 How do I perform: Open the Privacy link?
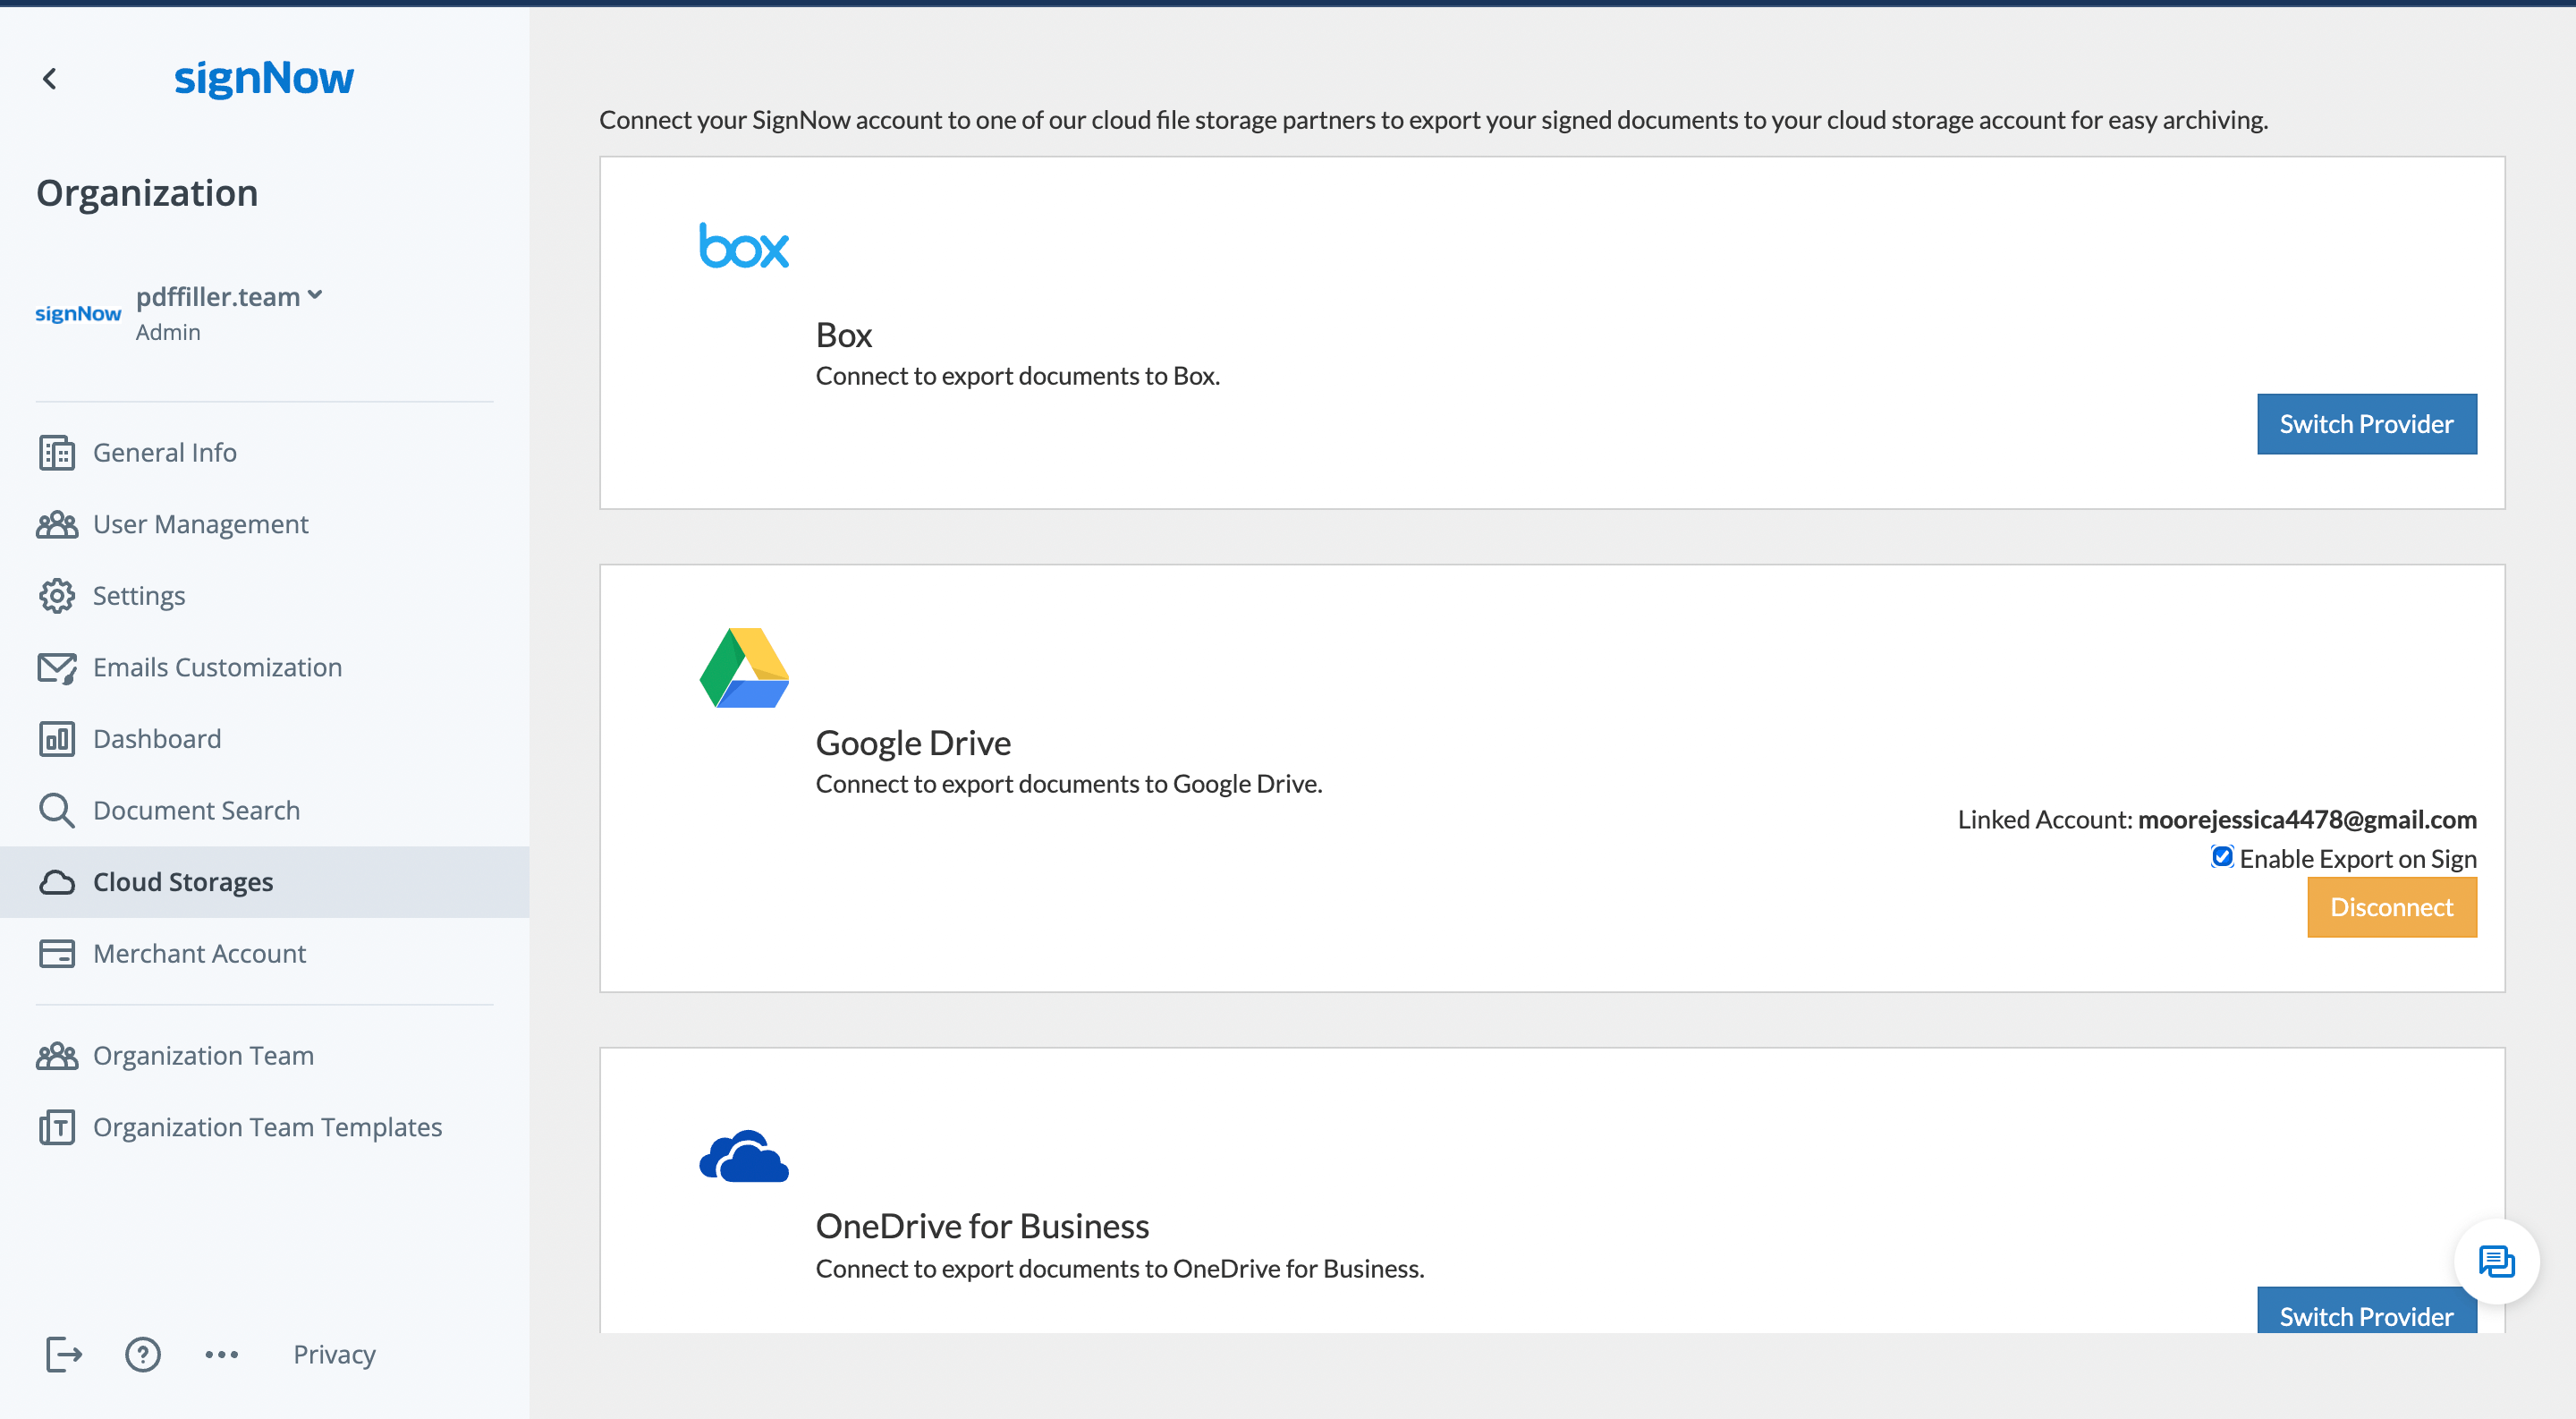pos(334,1354)
